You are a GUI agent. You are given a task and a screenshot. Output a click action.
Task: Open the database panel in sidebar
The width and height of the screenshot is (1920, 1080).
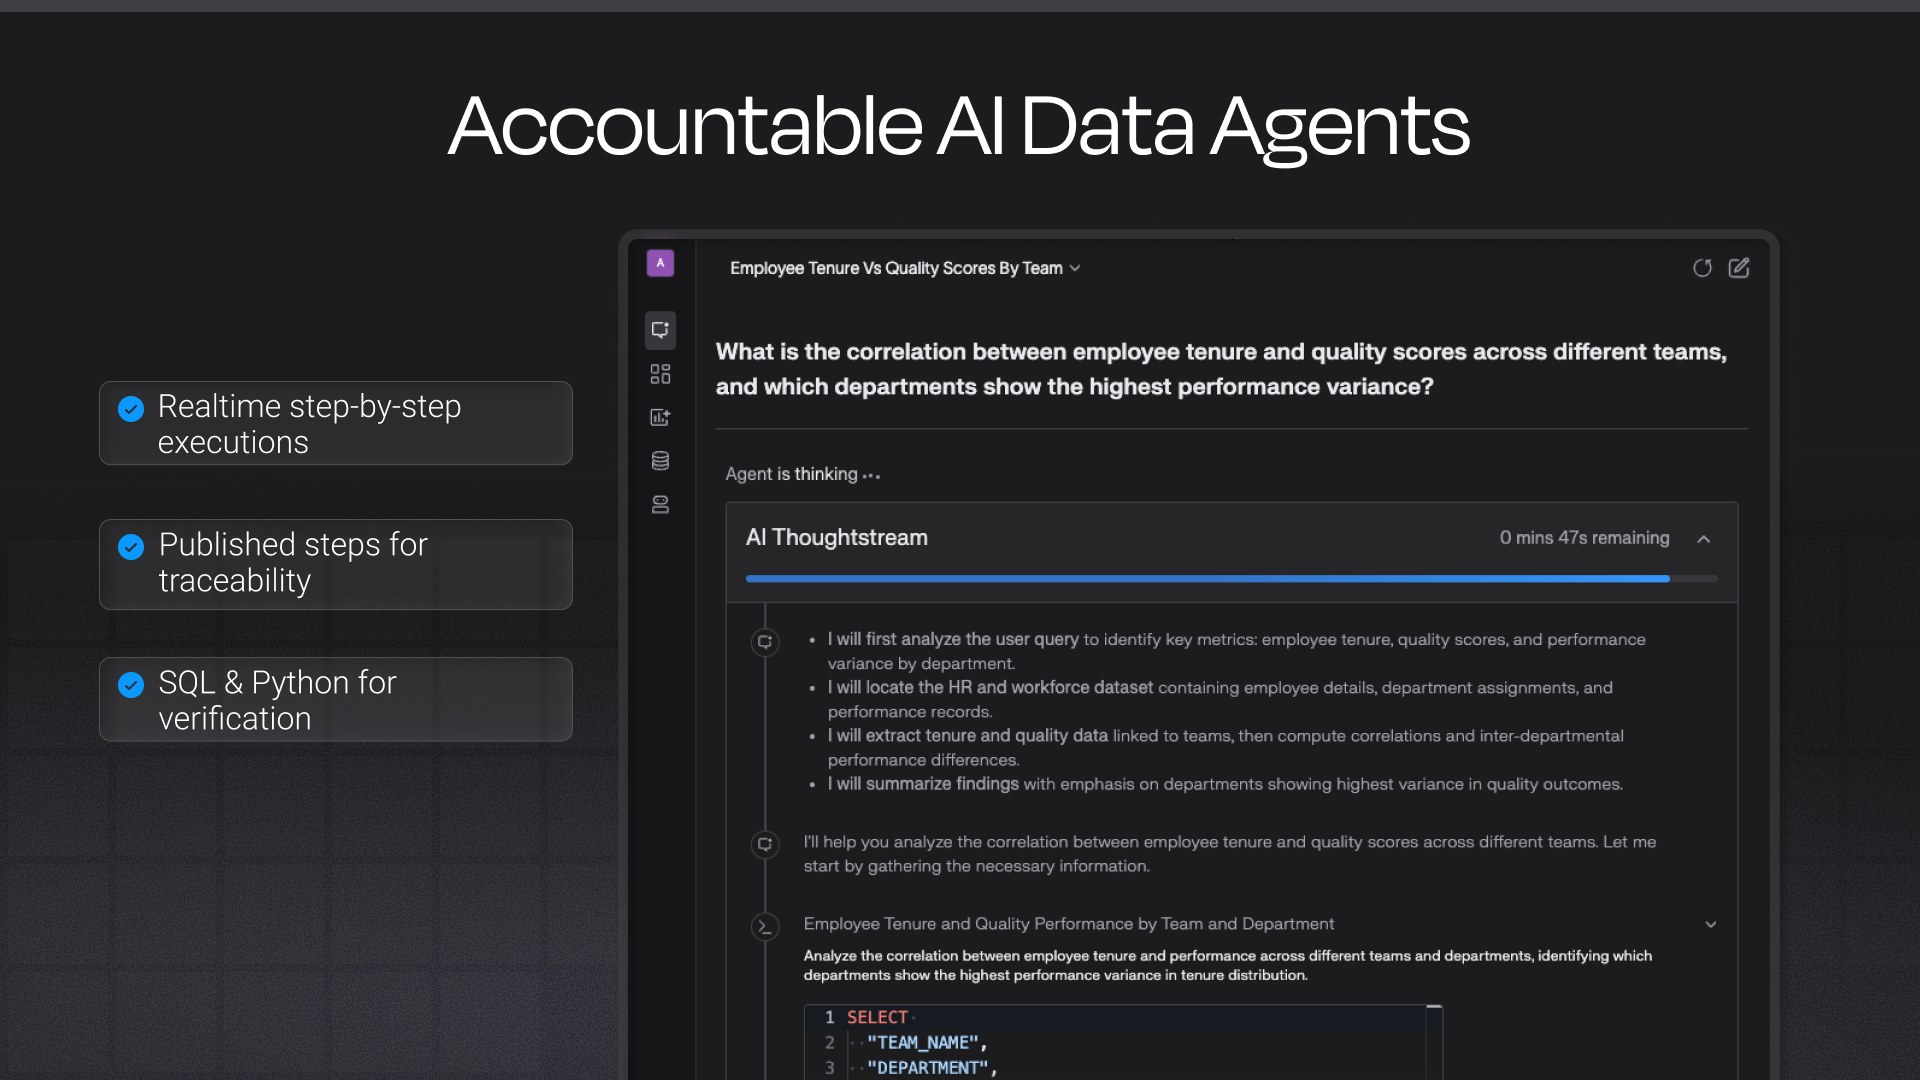click(660, 460)
